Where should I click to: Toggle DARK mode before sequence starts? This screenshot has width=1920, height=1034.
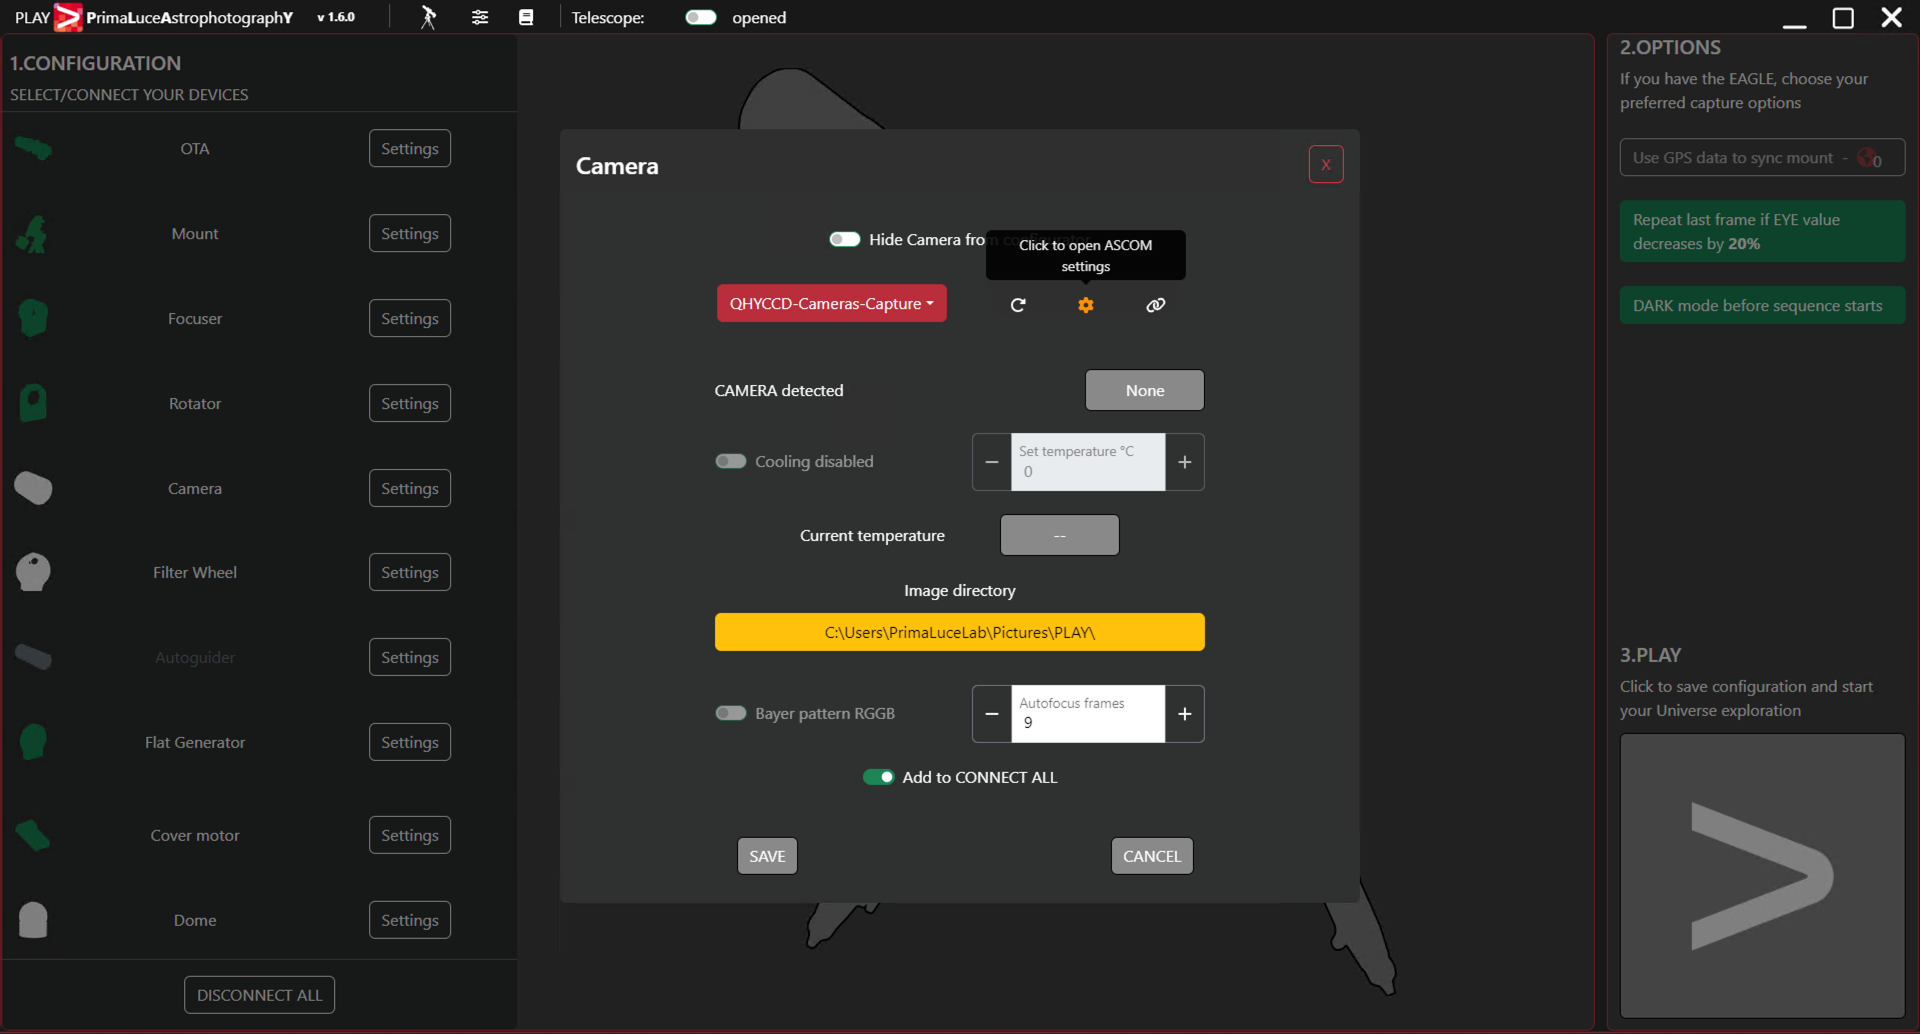tap(1762, 305)
